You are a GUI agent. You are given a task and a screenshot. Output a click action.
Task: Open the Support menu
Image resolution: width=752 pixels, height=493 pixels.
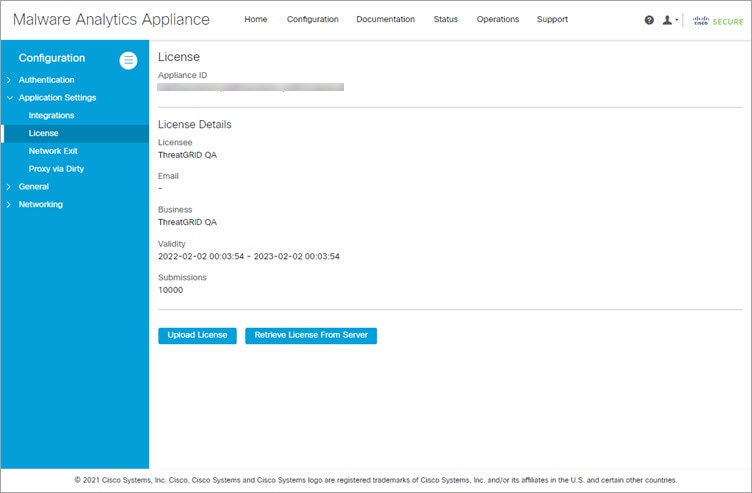coord(552,19)
